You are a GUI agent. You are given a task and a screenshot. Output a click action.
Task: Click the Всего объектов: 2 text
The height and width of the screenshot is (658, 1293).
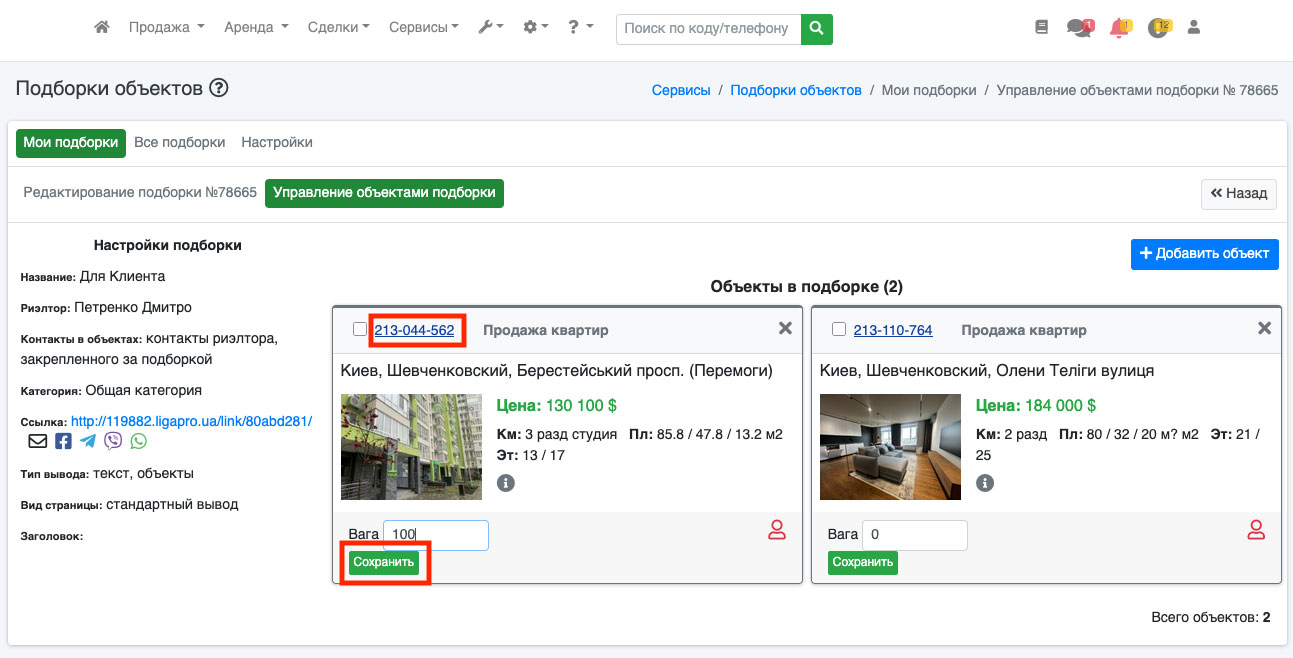(1211, 617)
